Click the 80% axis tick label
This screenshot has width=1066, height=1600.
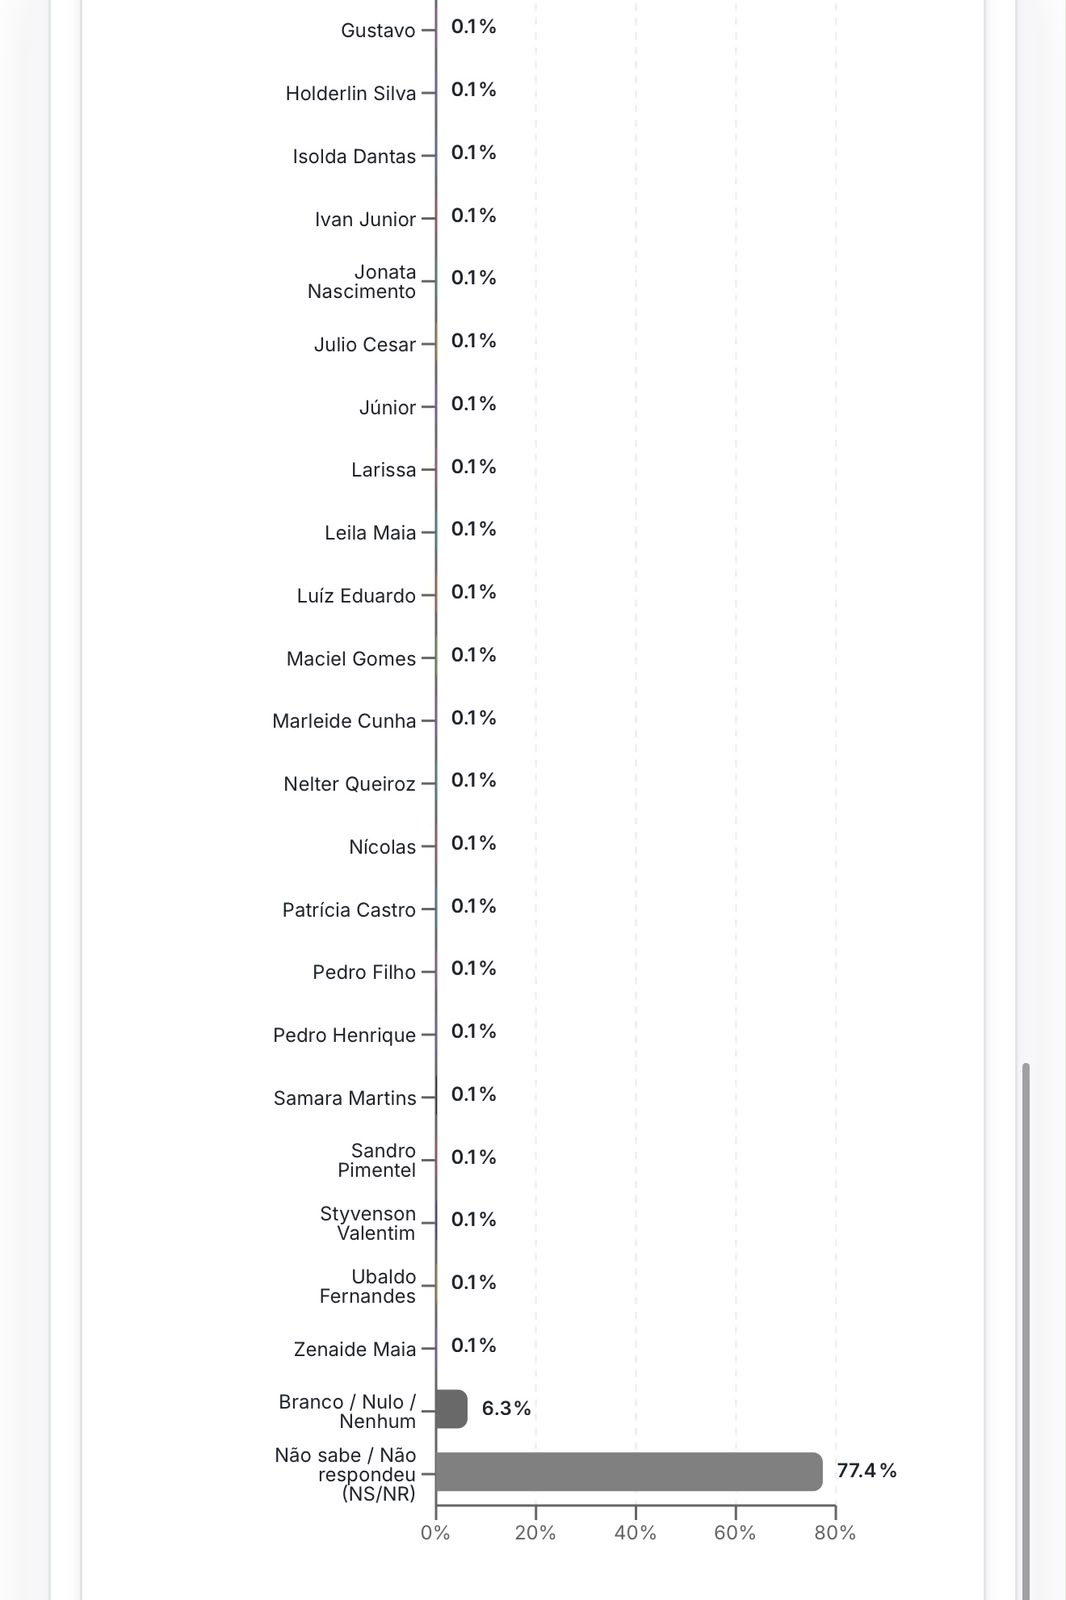tap(835, 1533)
